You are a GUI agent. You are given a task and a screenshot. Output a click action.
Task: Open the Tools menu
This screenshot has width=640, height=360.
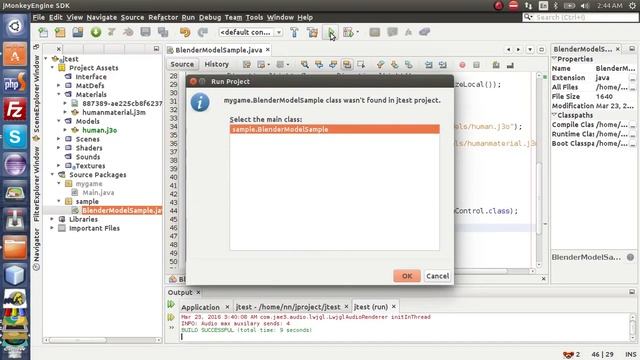(x=254, y=17)
